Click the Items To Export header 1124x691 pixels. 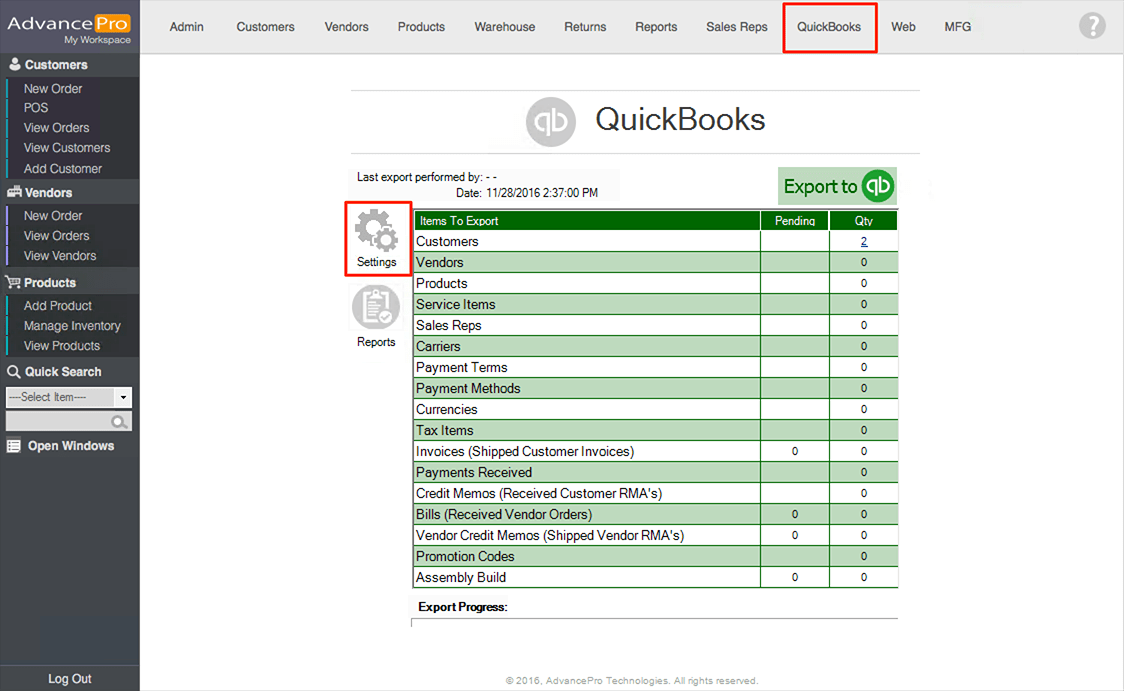click(587, 221)
